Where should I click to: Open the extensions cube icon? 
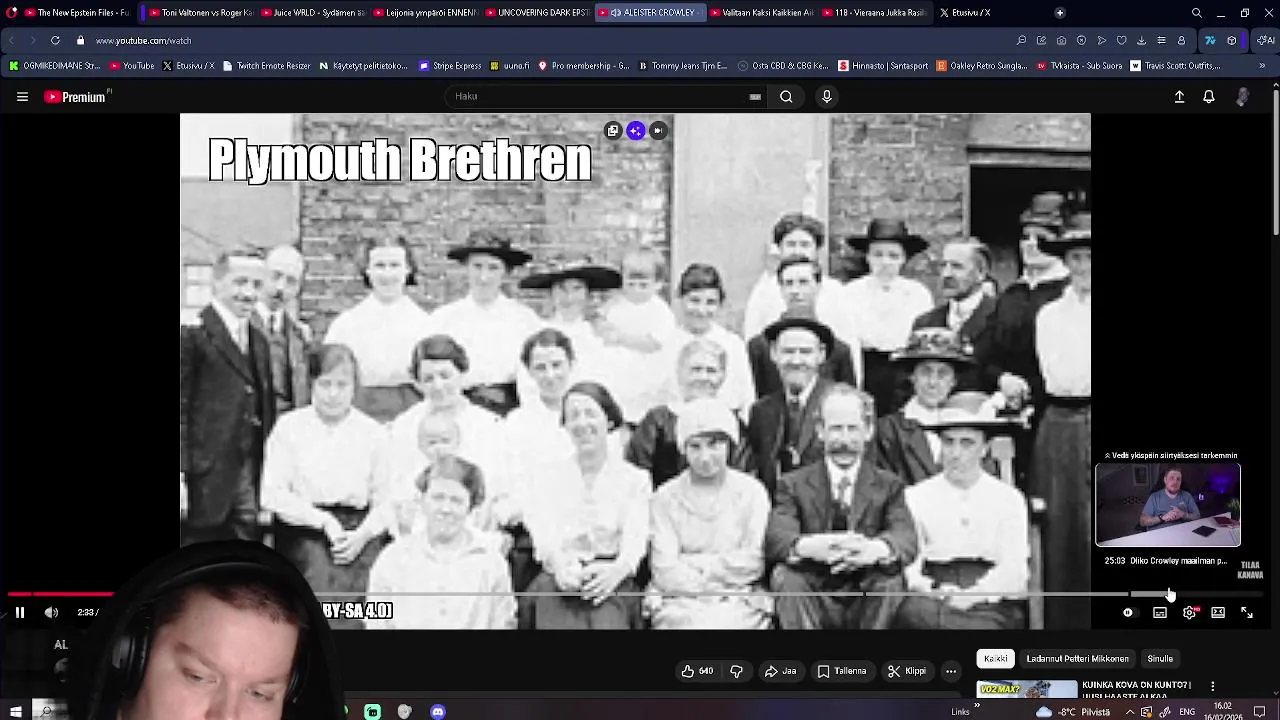[x=1231, y=41]
